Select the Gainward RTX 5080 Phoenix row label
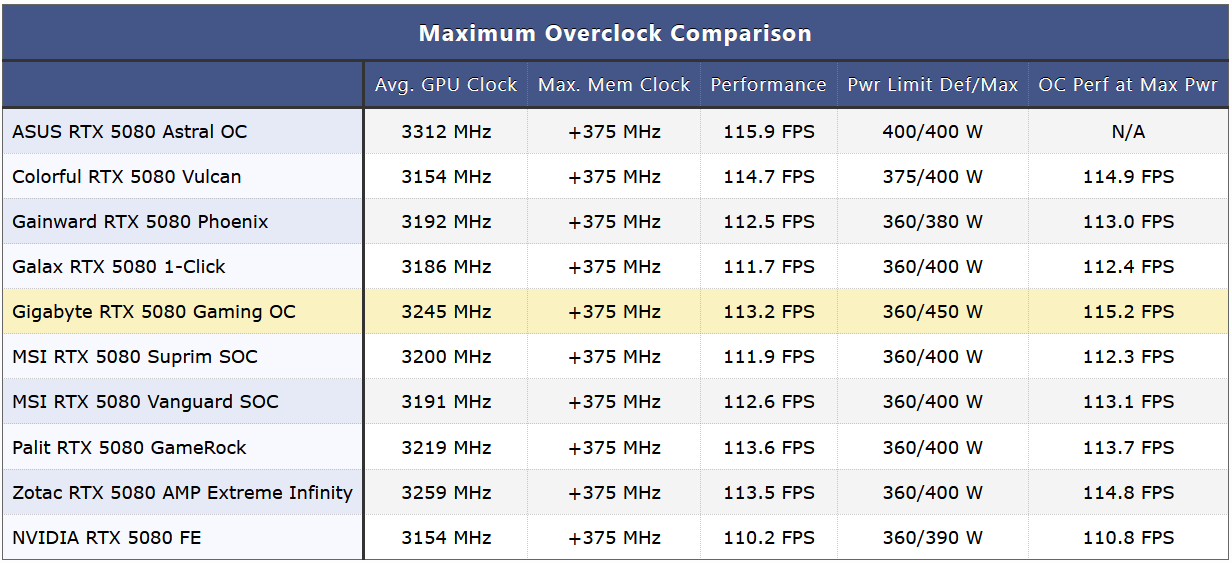 [140, 222]
